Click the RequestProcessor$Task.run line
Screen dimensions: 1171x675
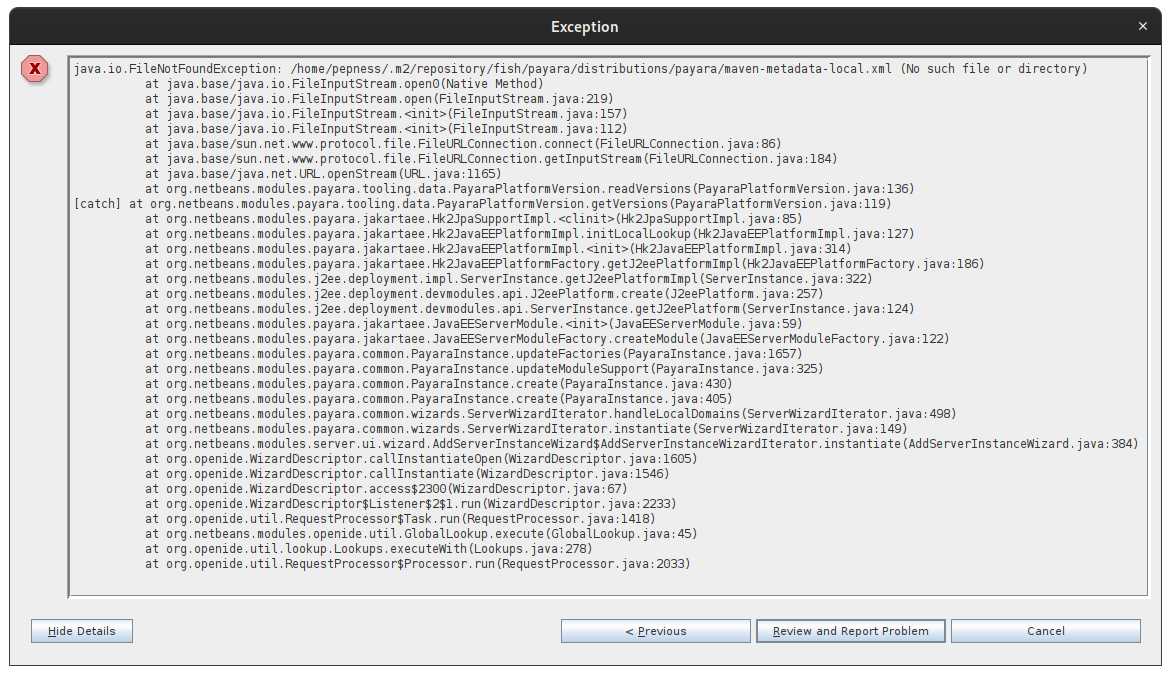point(400,518)
